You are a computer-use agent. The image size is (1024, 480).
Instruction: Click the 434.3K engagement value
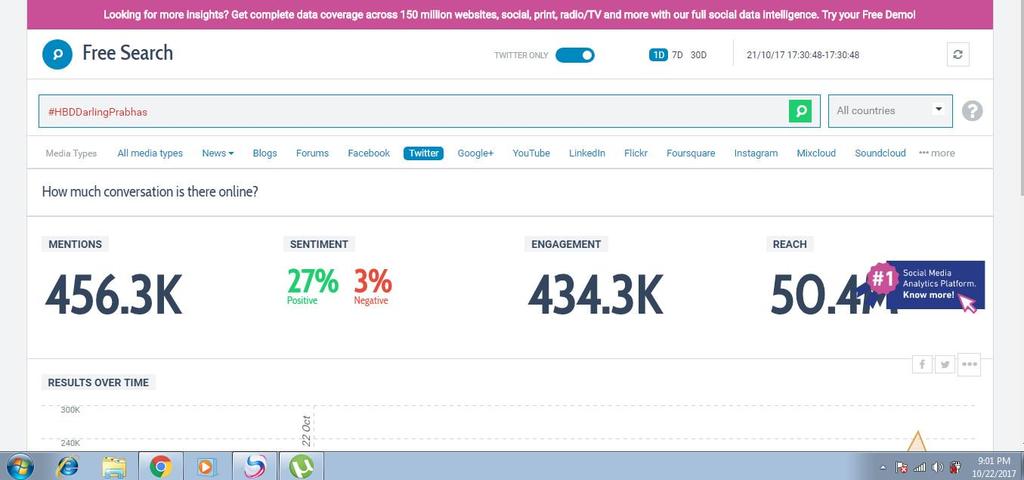(x=596, y=295)
